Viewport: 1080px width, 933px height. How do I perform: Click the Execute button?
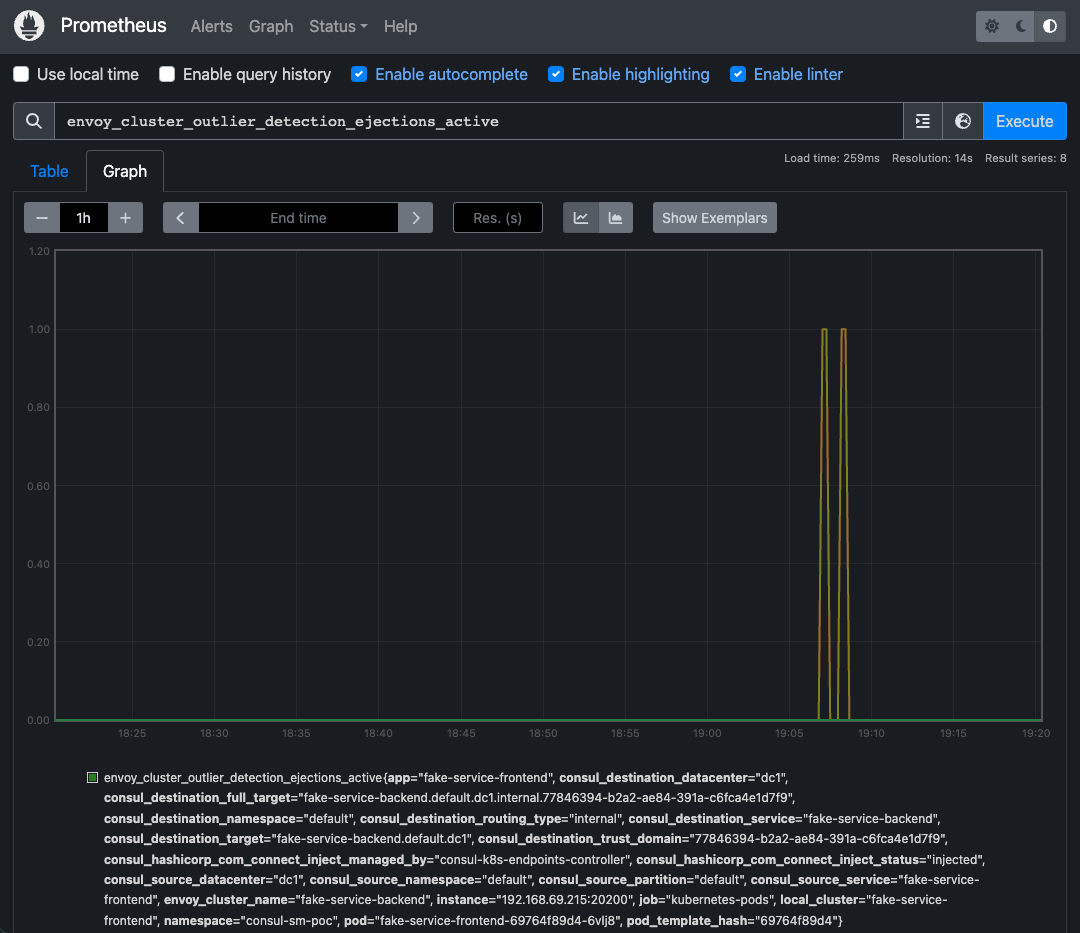(x=1024, y=120)
